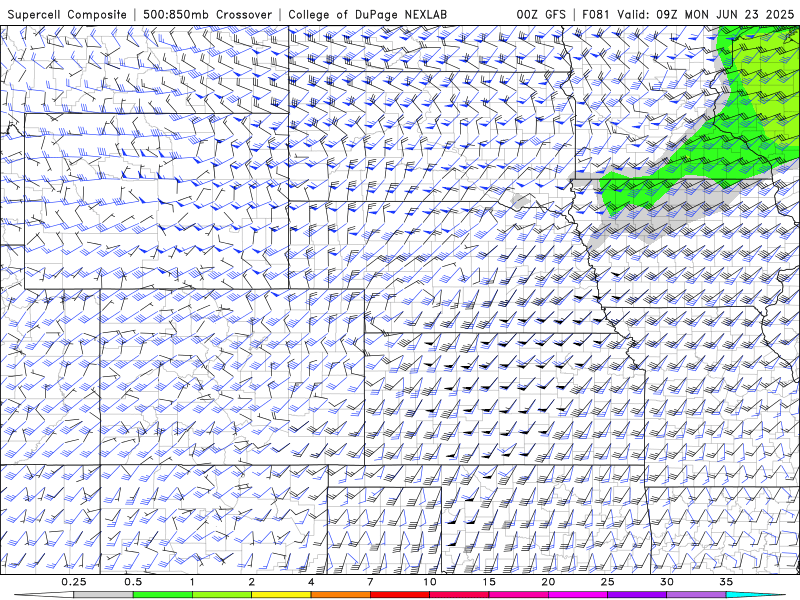800x600 pixels.
Task: Click the legend value '25'
Action: pyautogui.click(x=607, y=582)
